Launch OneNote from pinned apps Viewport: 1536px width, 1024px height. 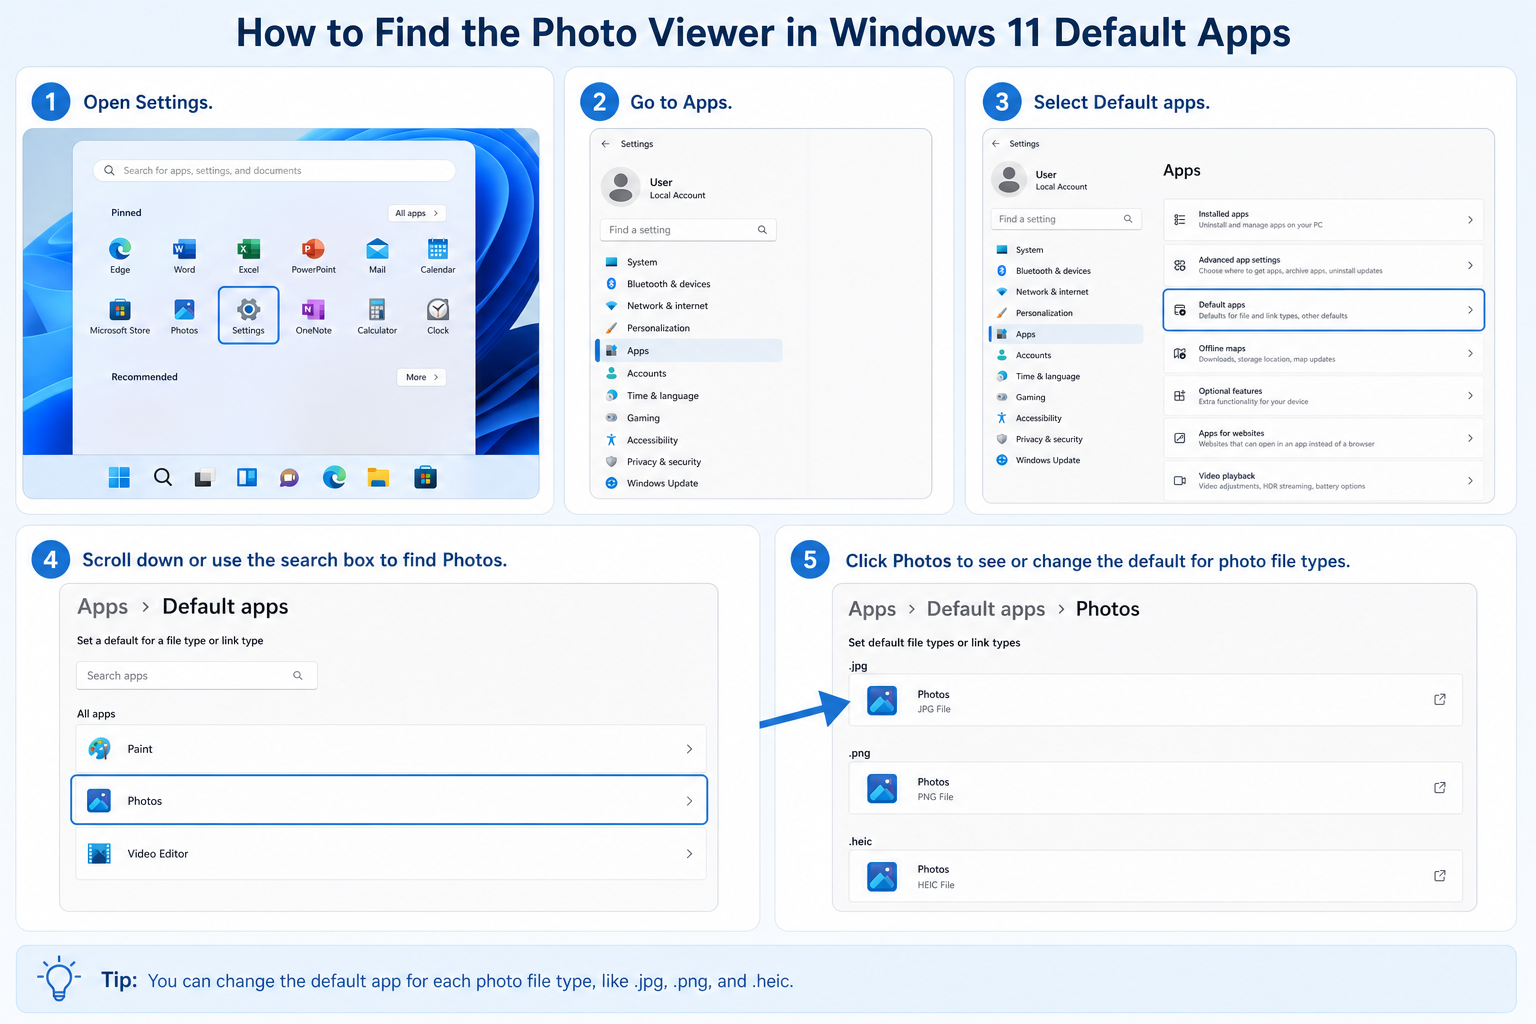(x=313, y=316)
